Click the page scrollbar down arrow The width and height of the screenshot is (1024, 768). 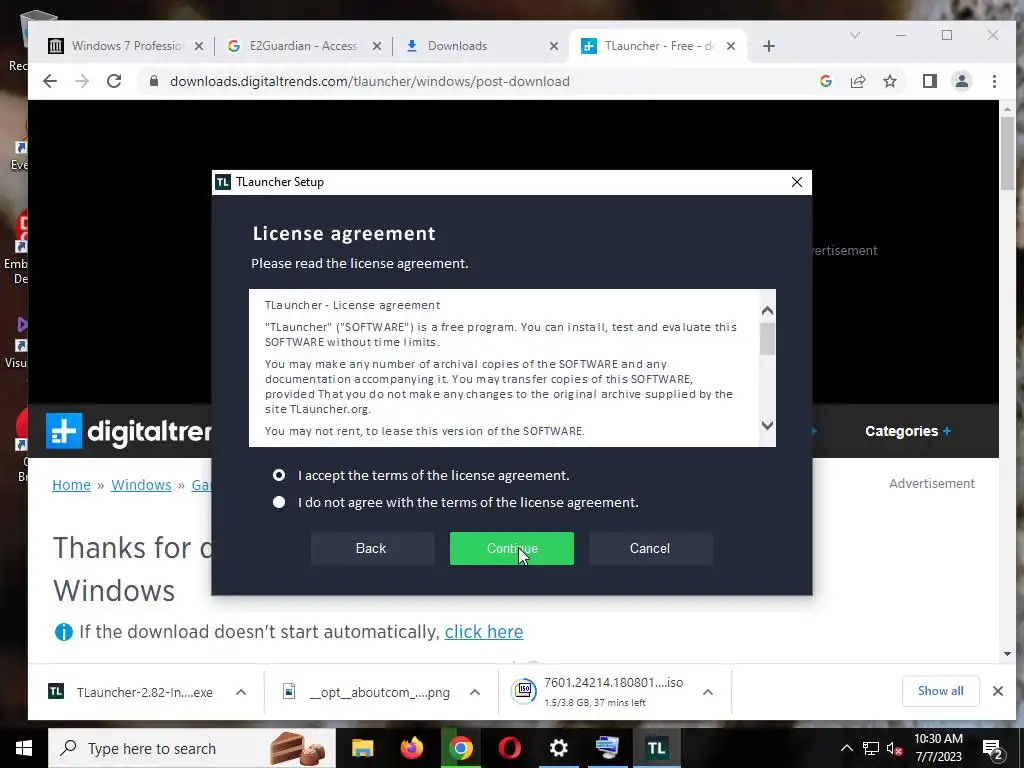coord(1007,654)
